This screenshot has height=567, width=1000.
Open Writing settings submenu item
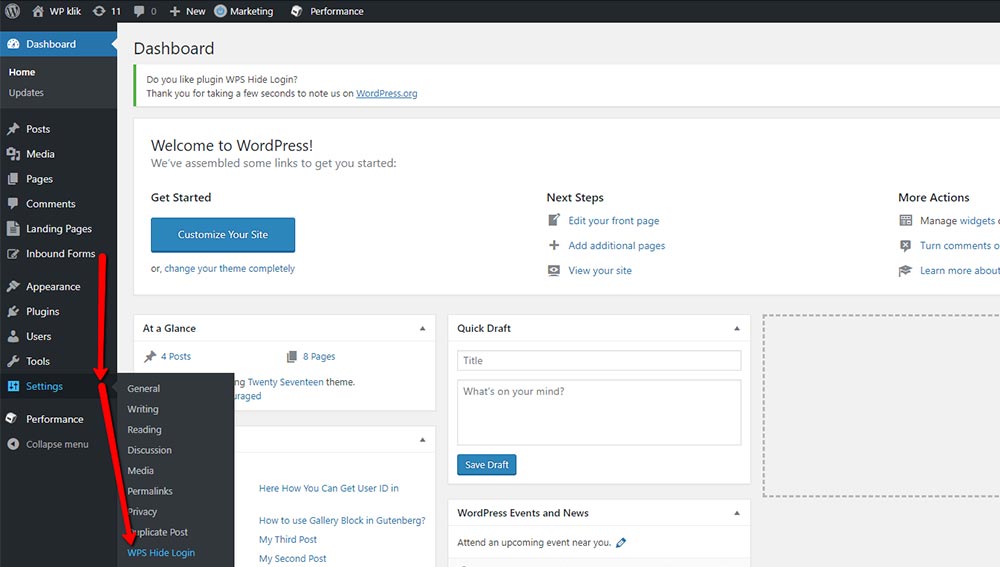pos(143,409)
